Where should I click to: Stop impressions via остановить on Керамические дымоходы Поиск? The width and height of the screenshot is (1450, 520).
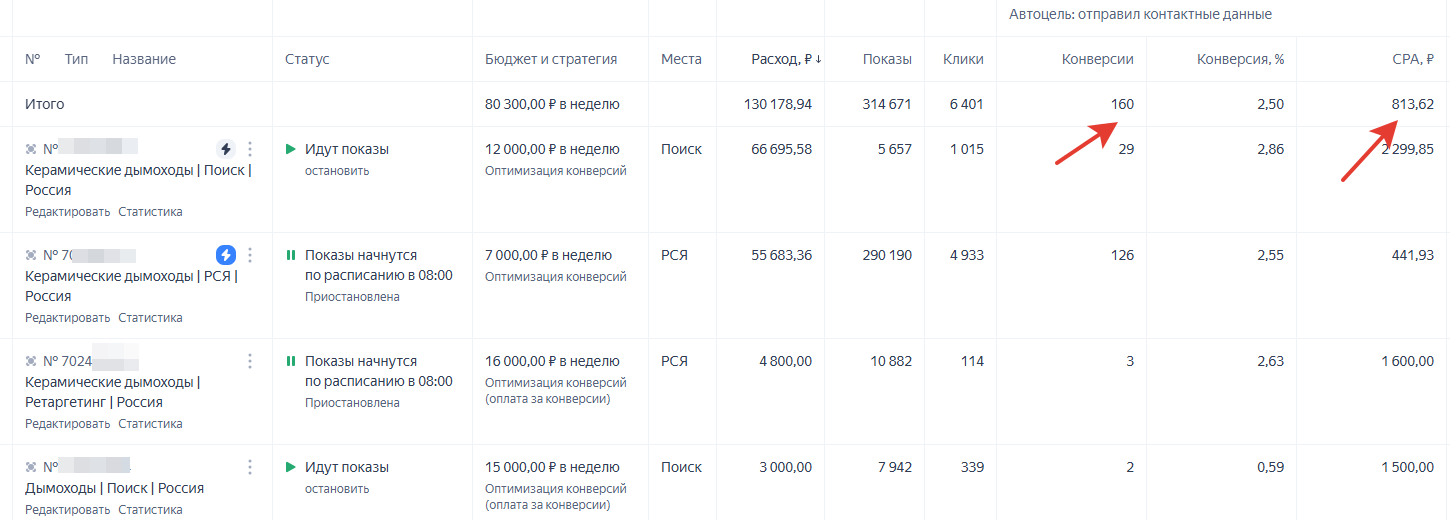click(337, 171)
